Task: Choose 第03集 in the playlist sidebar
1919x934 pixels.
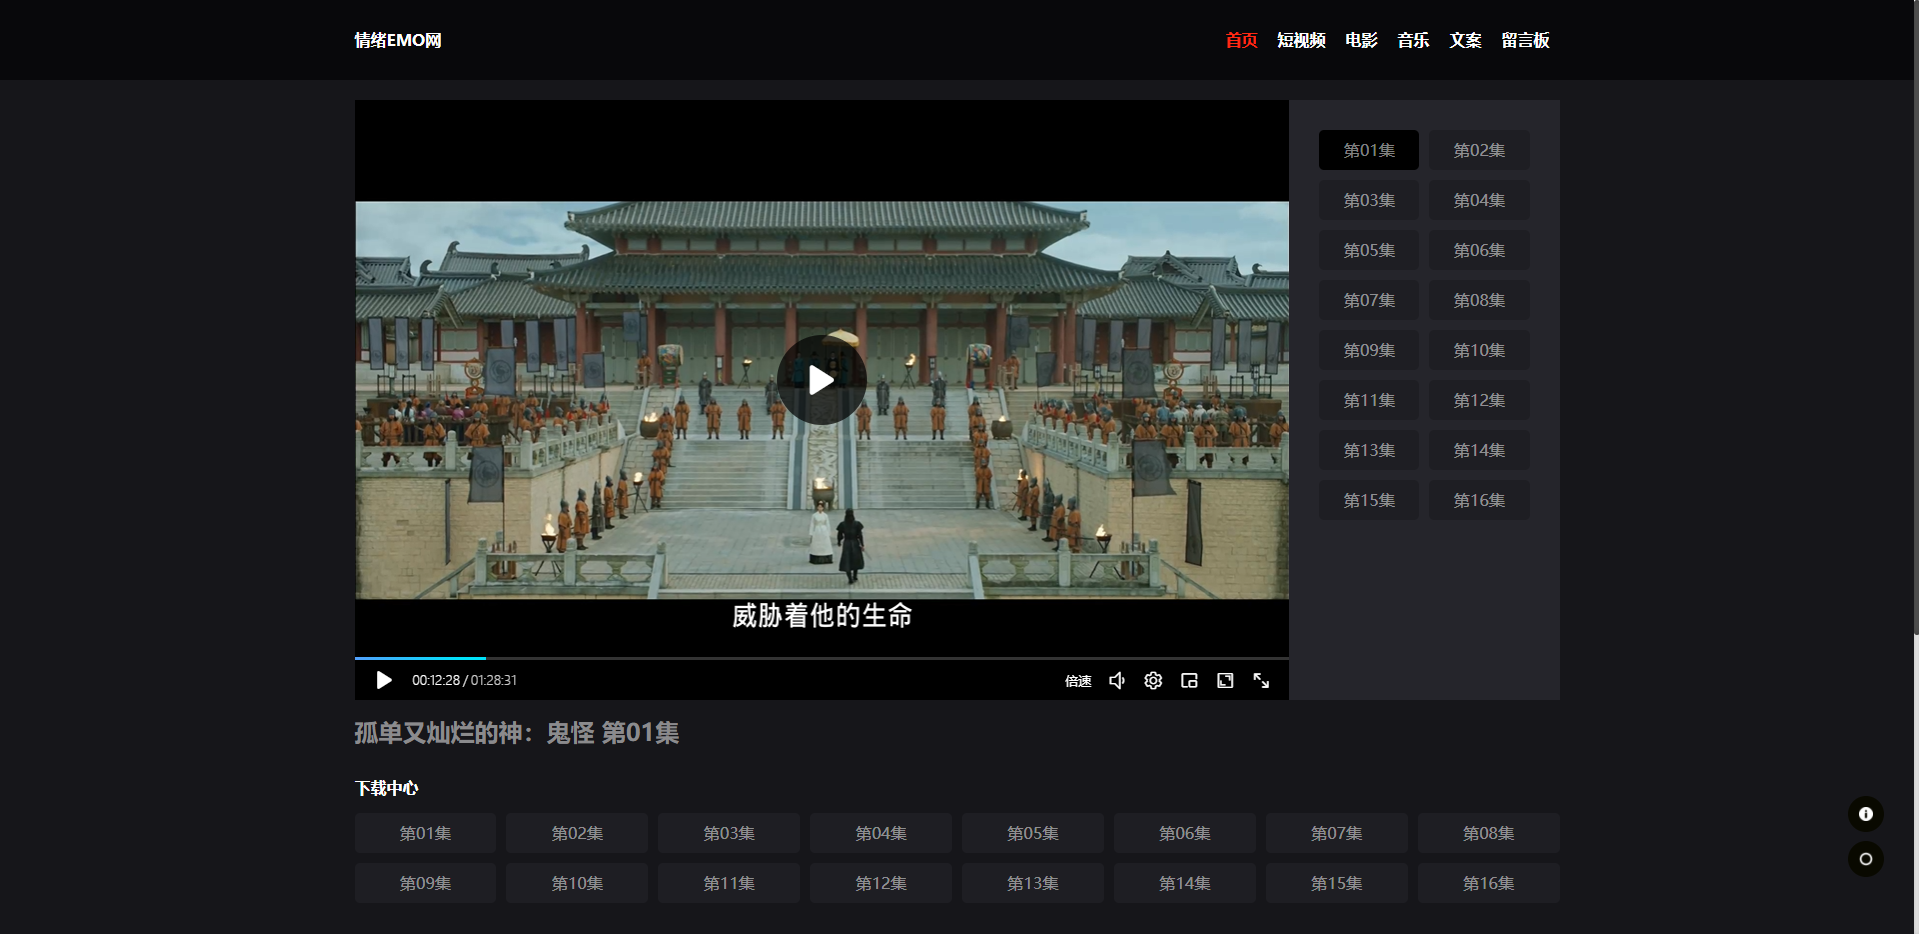Action: (1369, 200)
